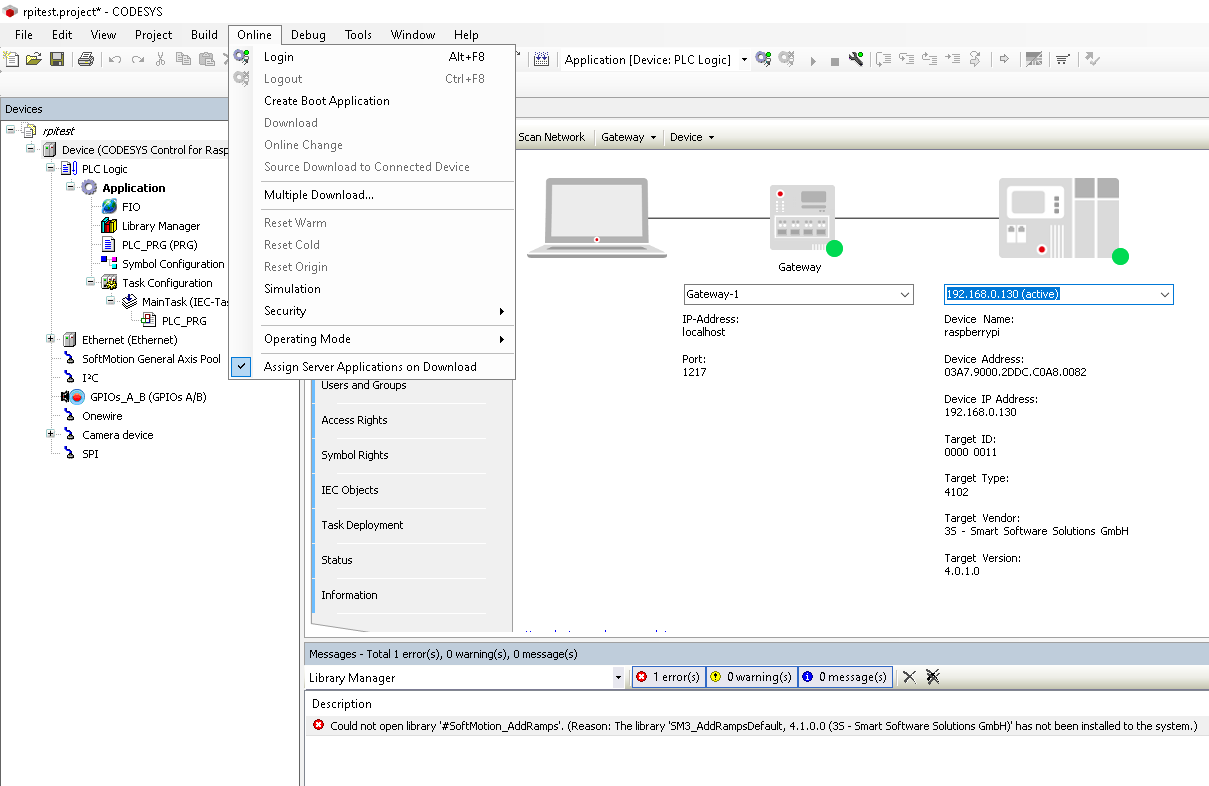
Task: Open the Gateway-1 selection dropdown
Action: (905, 295)
